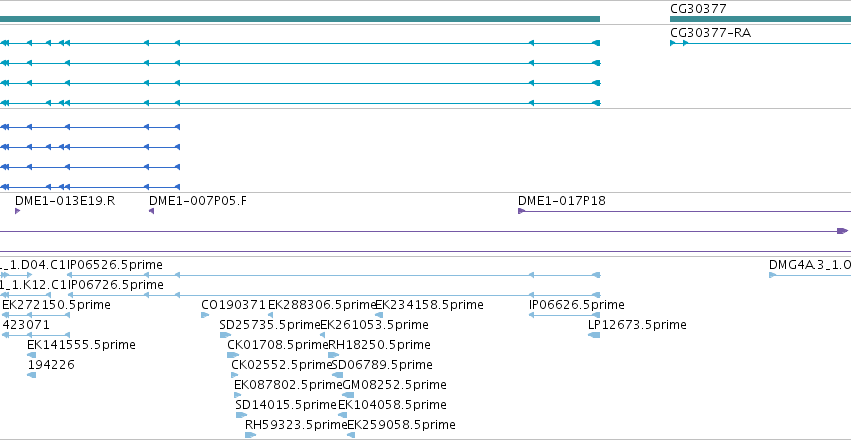851x440 pixels.
Task: Click the purple arrowhead ending the long purple line
Action: click(x=842, y=231)
